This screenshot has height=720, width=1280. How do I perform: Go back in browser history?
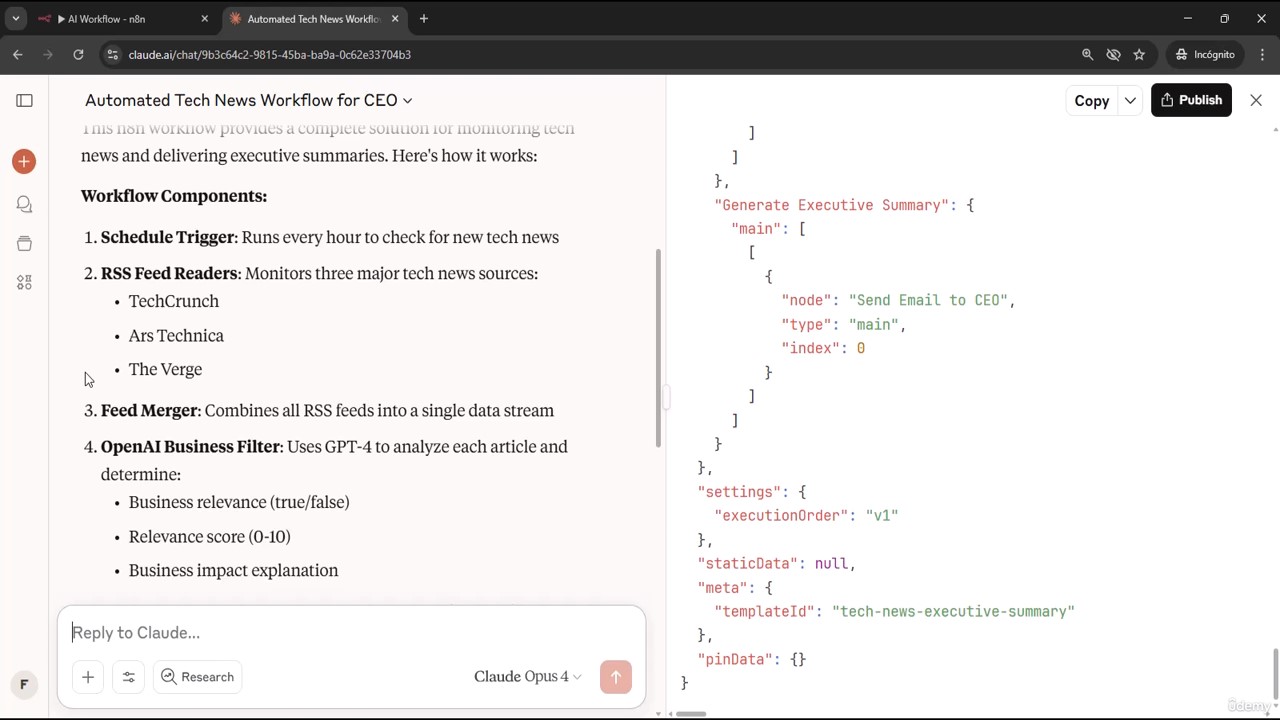tap(18, 54)
